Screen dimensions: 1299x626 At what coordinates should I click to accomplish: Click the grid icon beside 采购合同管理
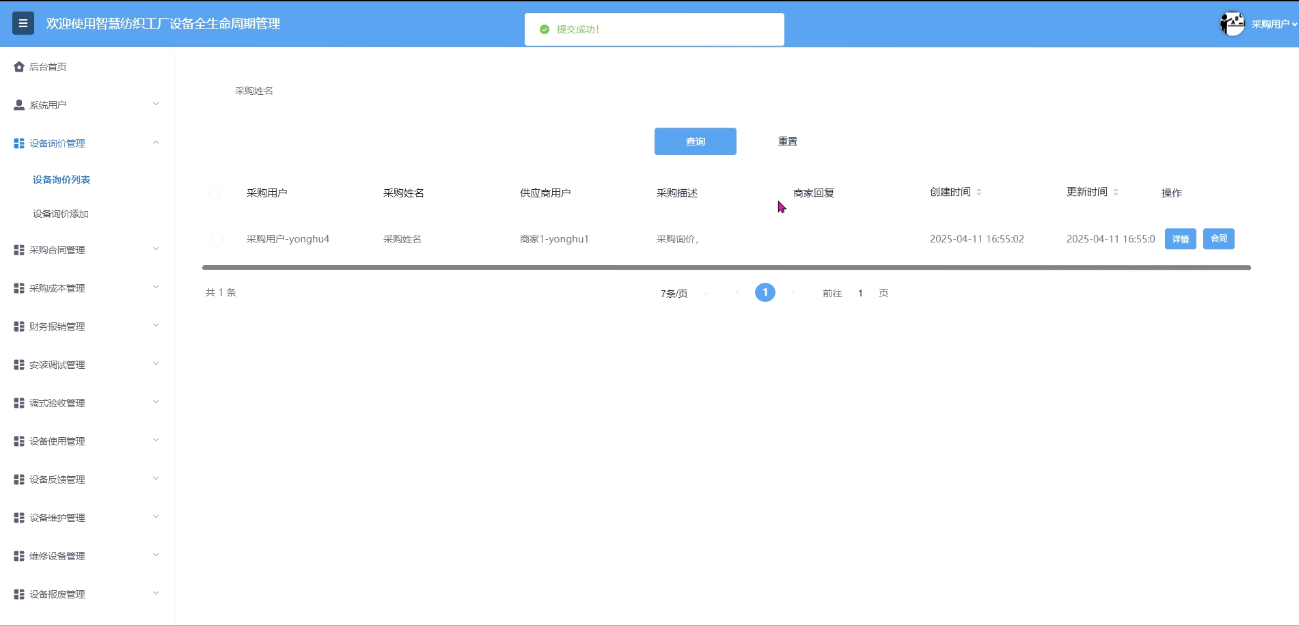pos(19,250)
